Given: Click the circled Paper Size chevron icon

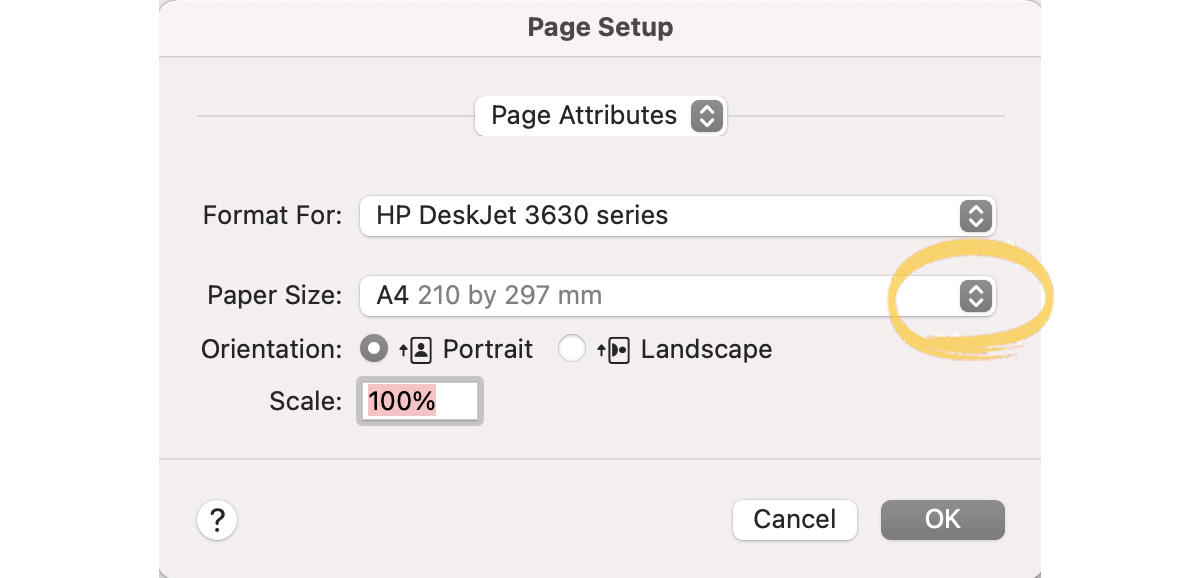Looking at the screenshot, I should click(x=975, y=296).
